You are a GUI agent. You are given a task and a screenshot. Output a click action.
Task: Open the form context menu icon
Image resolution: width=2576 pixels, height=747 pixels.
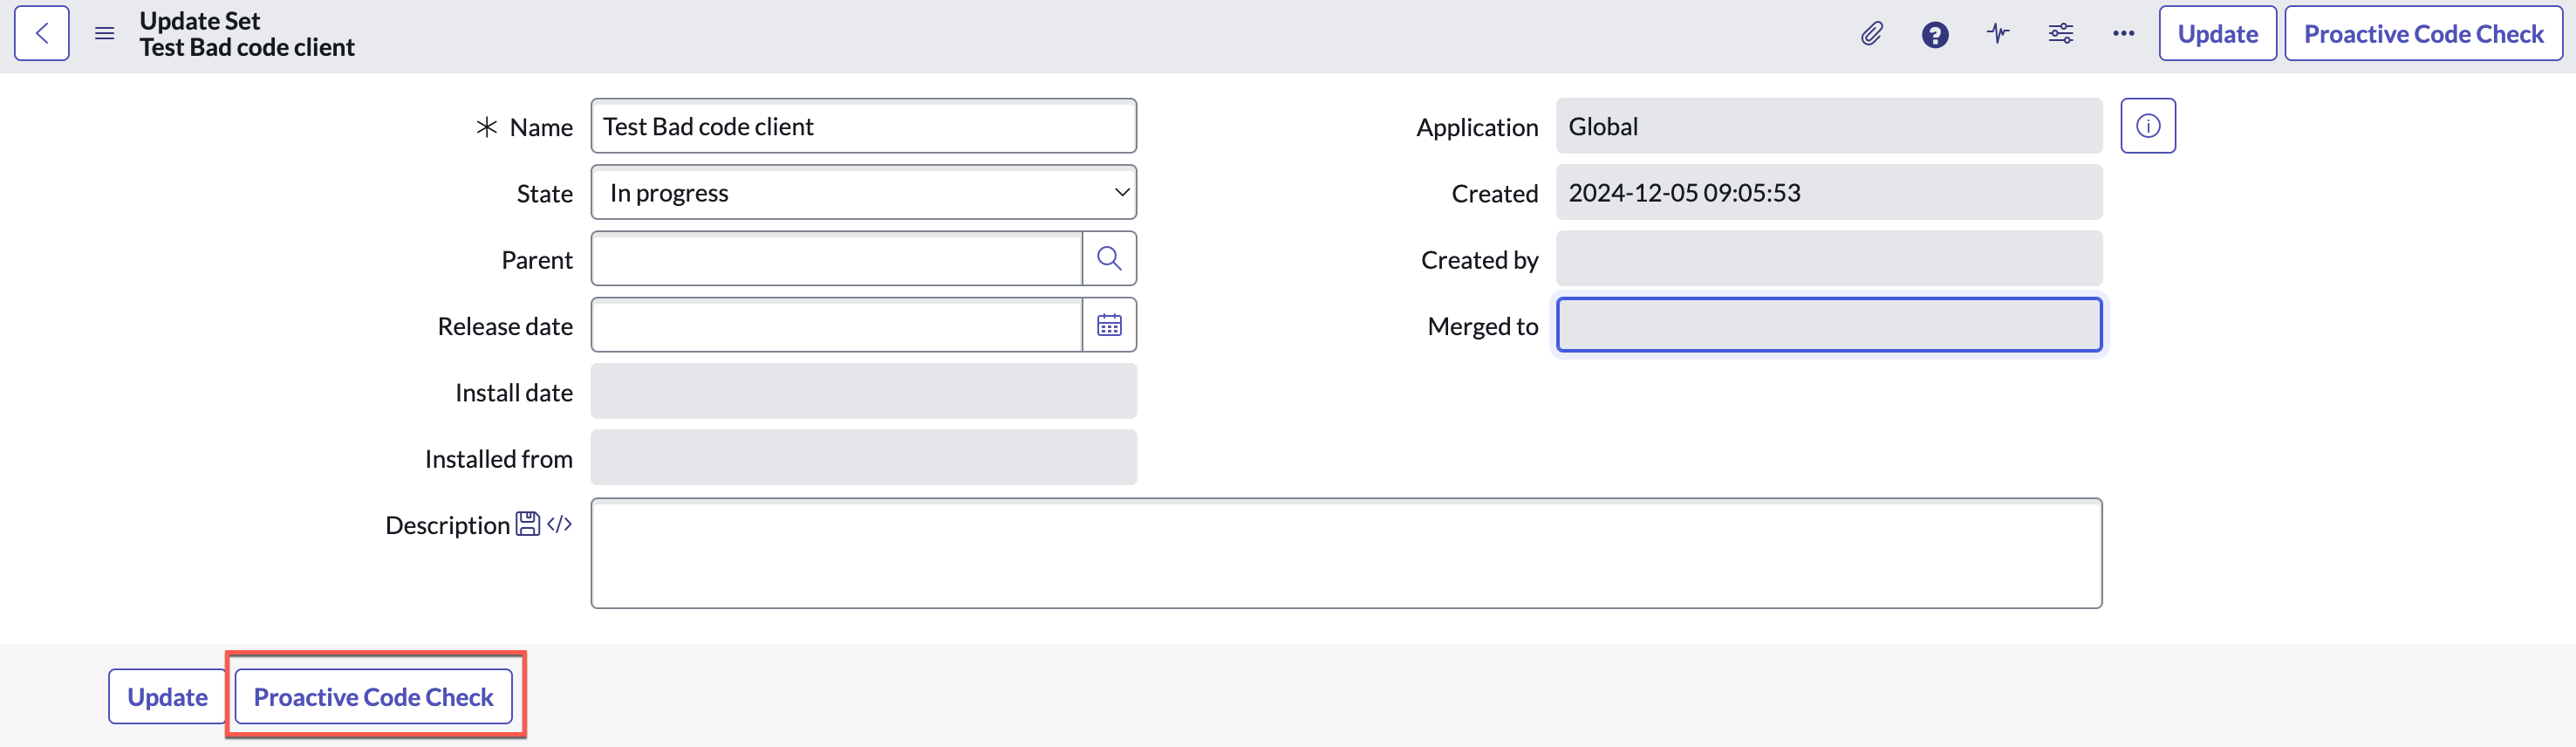click(104, 34)
